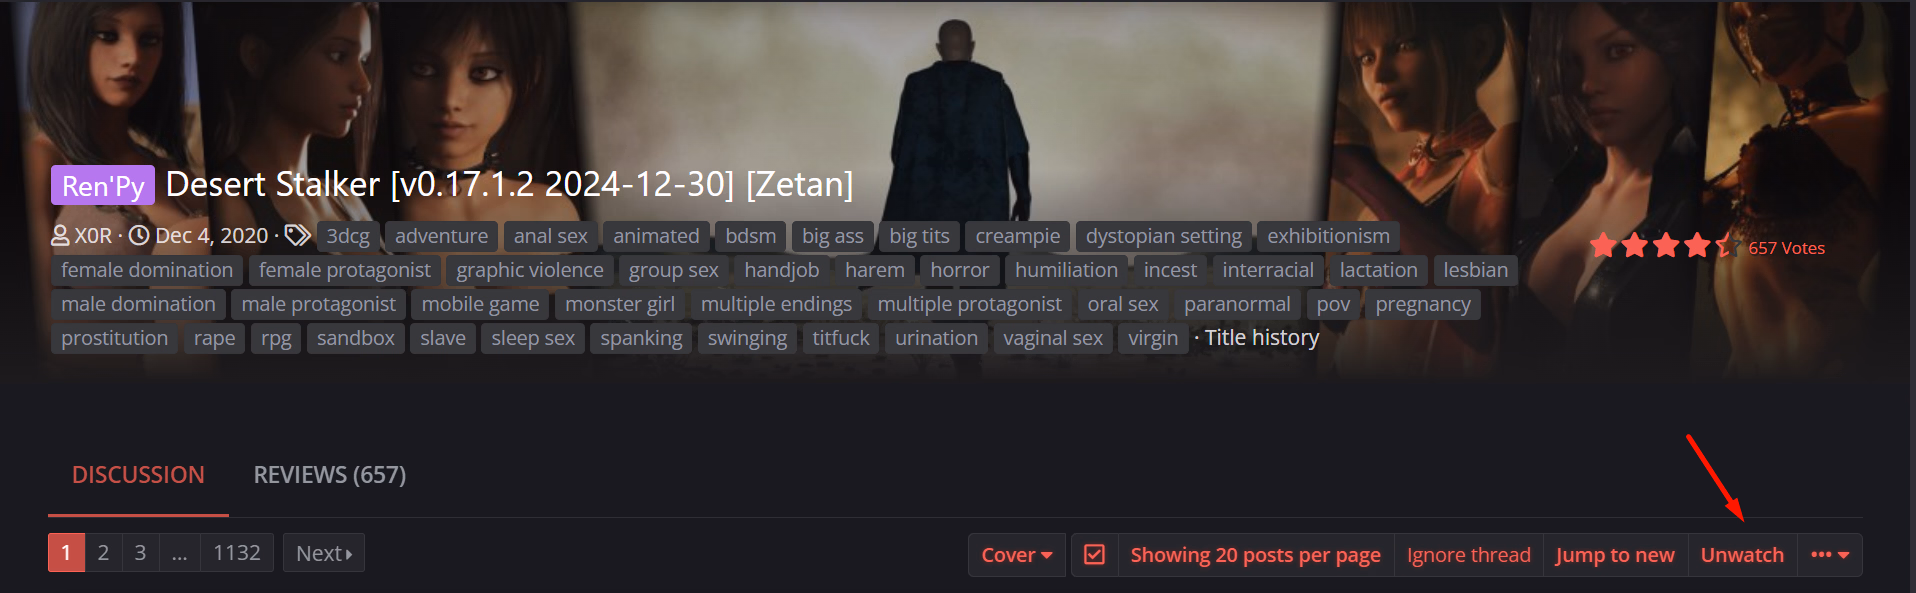Toggle the select-all checkbox near posts per page
1916x593 pixels.
pos(1094,555)
